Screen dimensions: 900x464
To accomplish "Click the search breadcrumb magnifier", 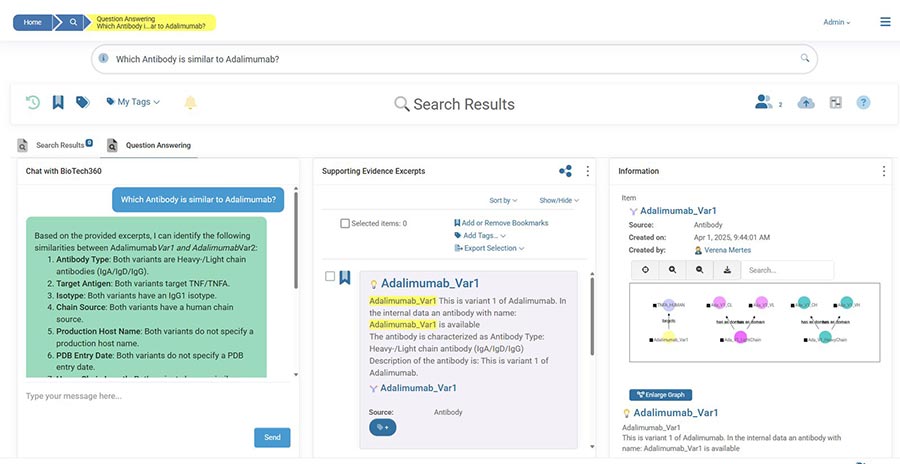I will (73, 22).
